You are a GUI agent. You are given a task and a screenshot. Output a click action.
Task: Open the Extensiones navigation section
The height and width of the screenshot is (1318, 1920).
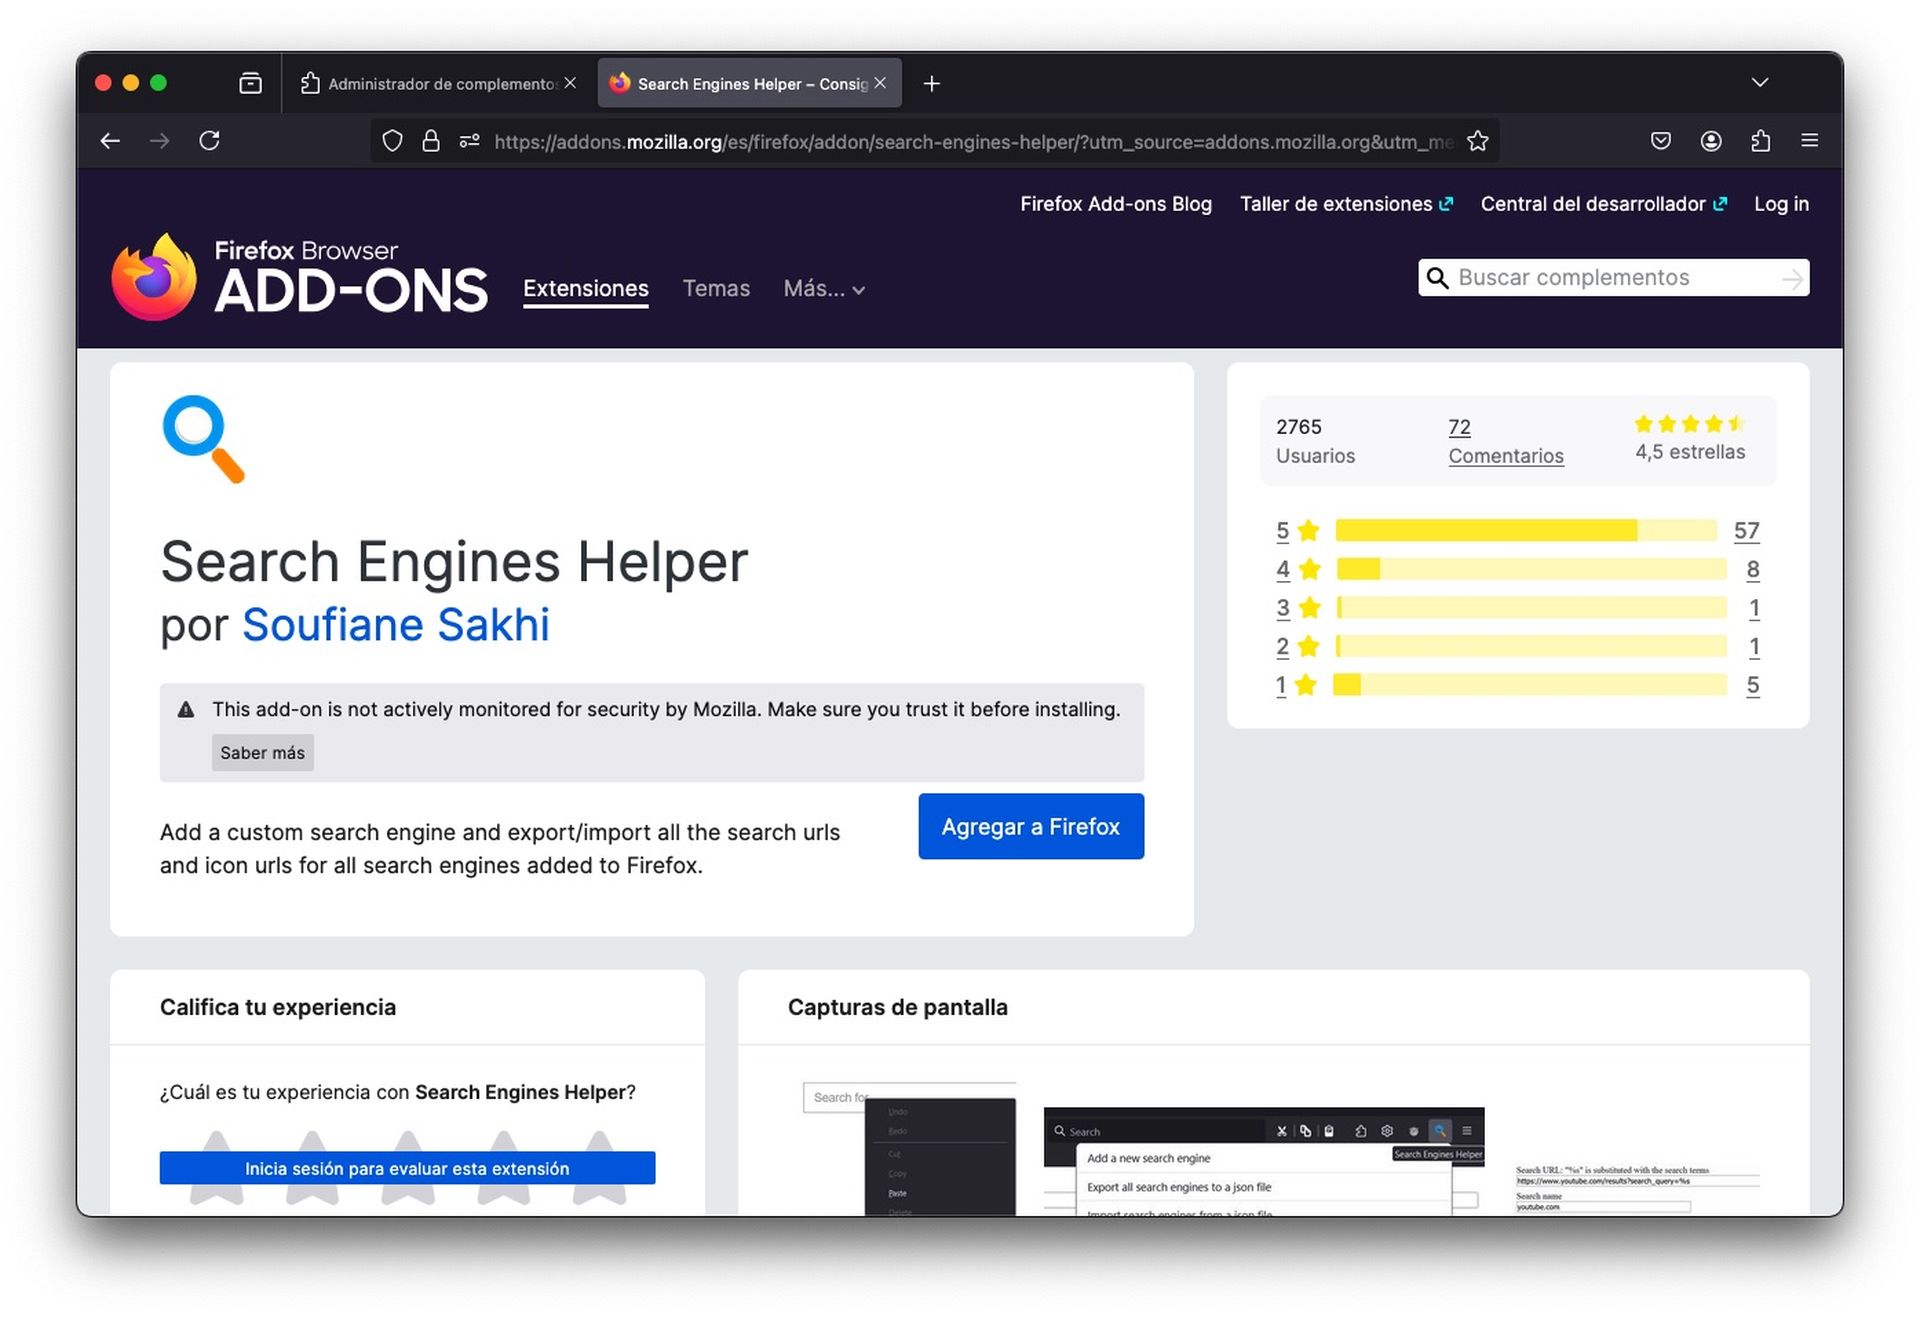[585, 288]
